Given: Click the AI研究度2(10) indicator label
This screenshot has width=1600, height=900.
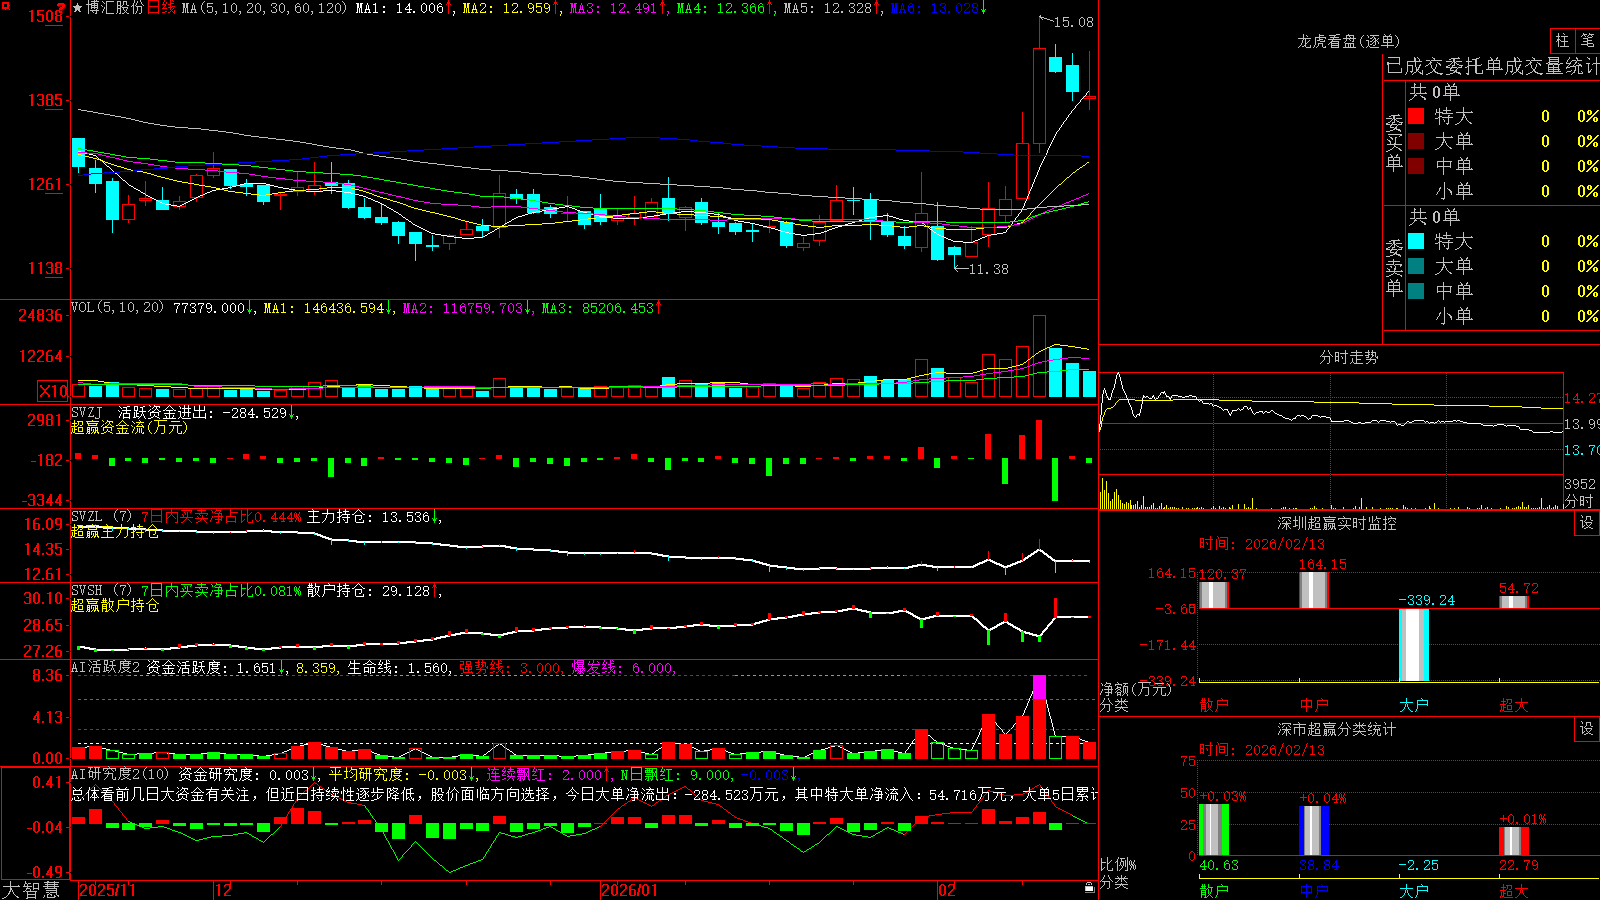Looking at the screenshot, I should coord(120,774).
